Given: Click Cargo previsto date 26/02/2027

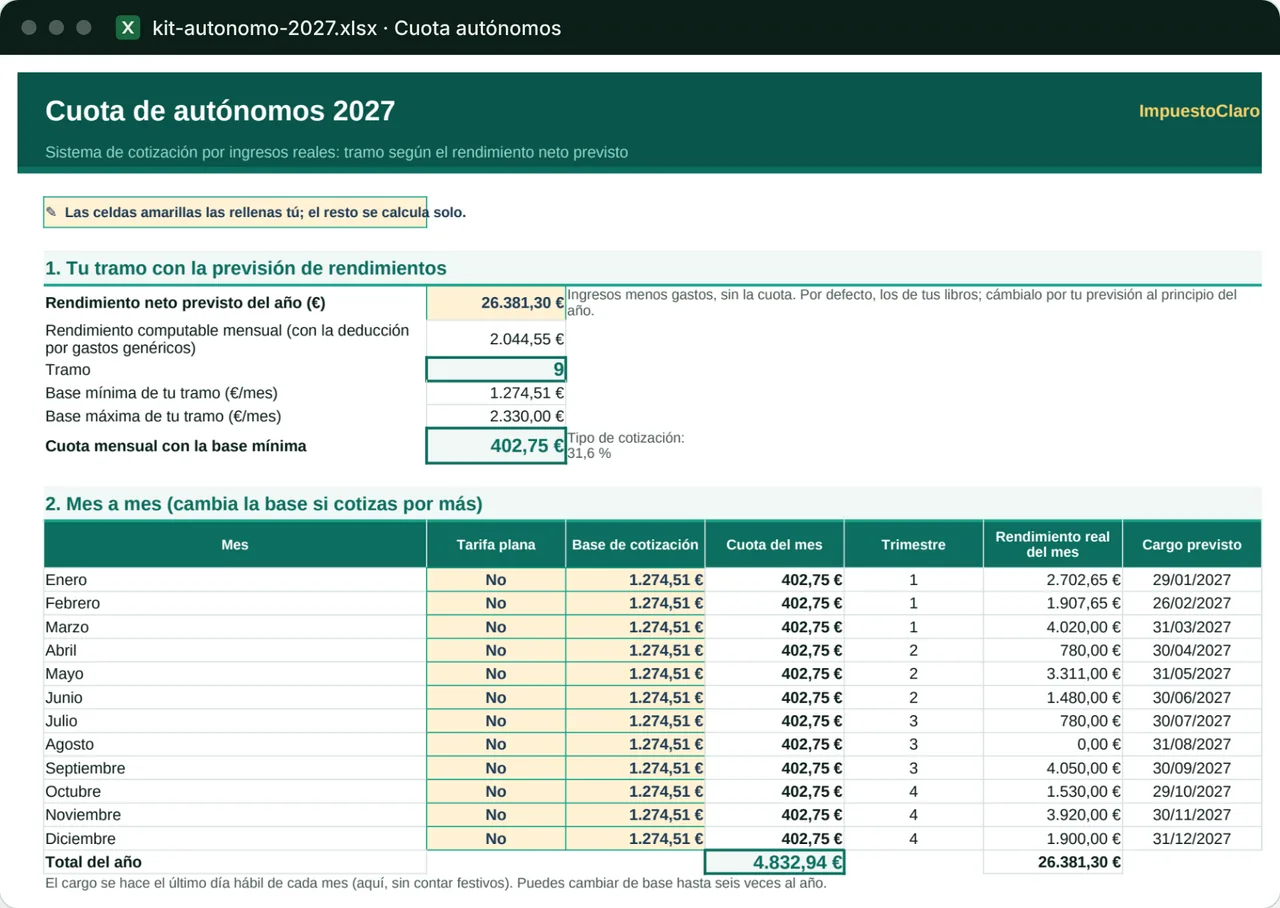Looking at the screenshot, I should coord(1191,603).
